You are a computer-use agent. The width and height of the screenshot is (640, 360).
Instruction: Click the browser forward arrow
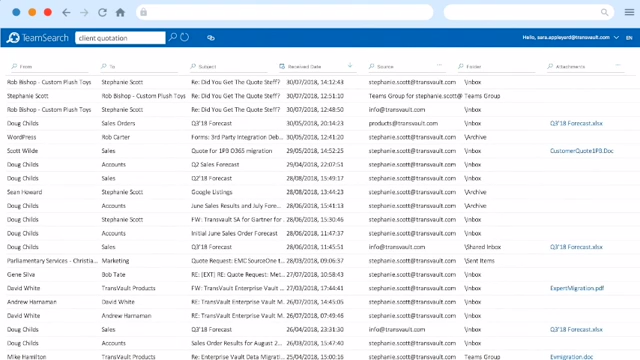tap(84, 12)
